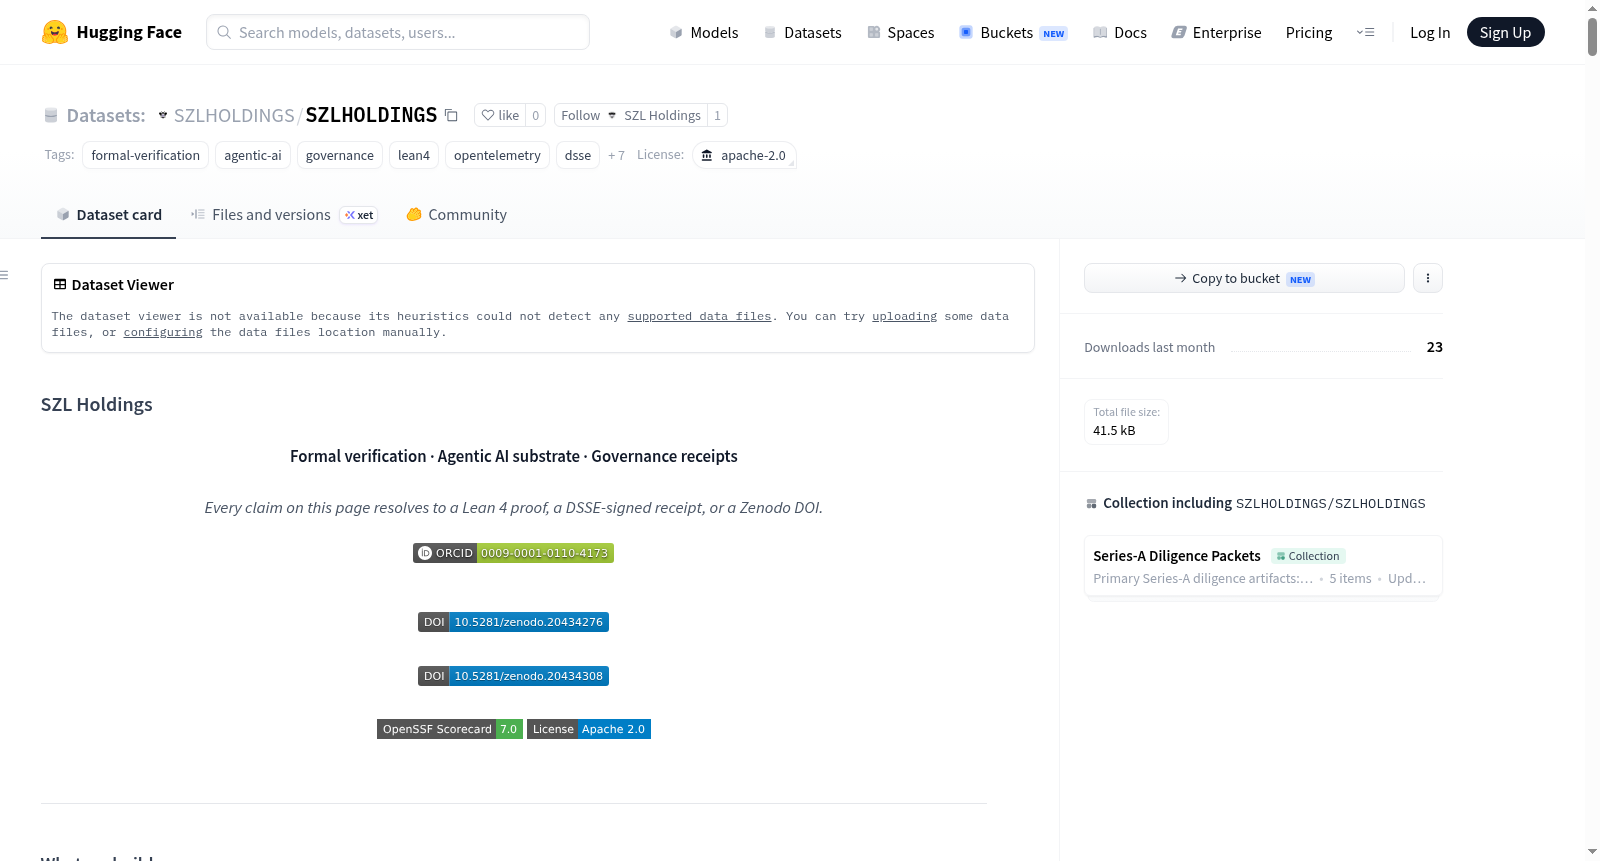Viewport: 1600px width, 861px height.
Task: Click the formal-verification tag
Action: [x=146, y=155]
